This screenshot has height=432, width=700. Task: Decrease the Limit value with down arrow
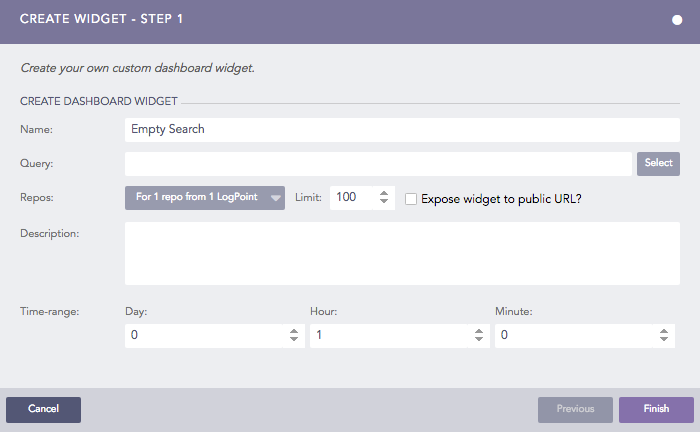(385, 203)
